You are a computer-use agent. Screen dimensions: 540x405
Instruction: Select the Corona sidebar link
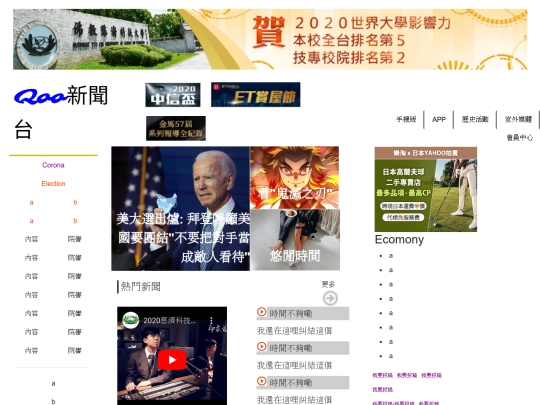click(53, 165)
